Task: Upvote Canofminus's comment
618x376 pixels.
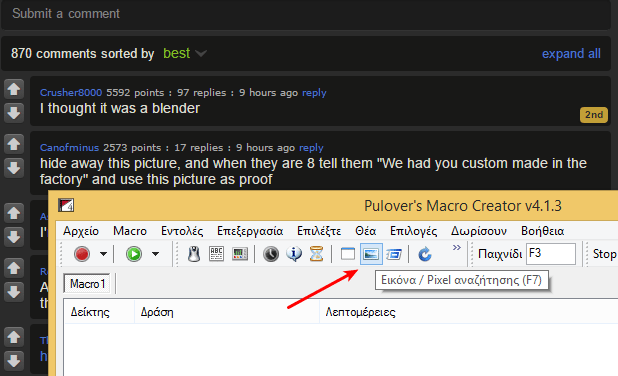Action: tap(14, 144)
